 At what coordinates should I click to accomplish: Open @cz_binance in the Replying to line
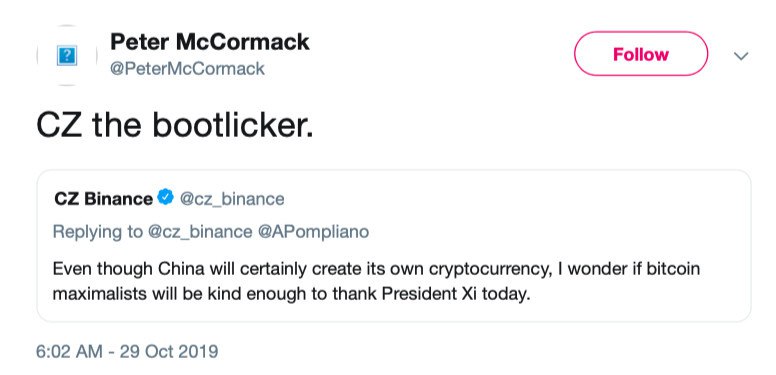[200, 232]
